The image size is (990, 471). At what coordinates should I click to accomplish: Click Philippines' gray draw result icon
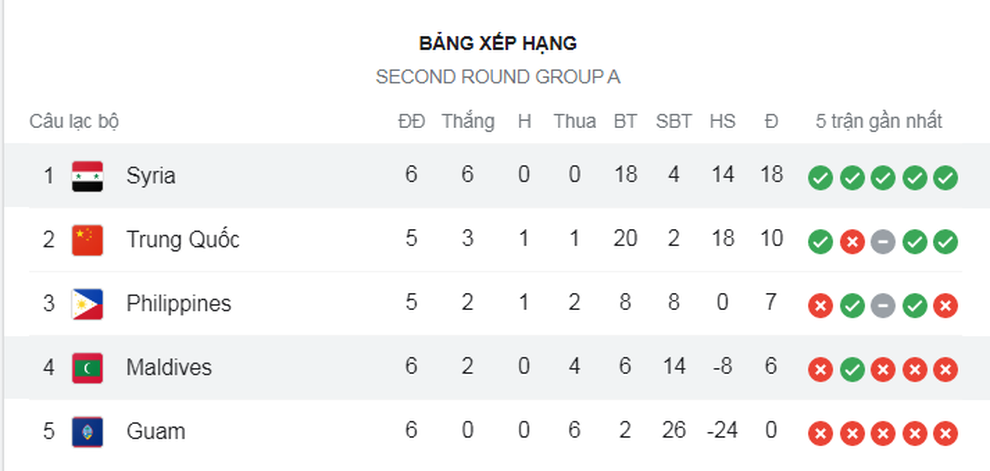883,306
